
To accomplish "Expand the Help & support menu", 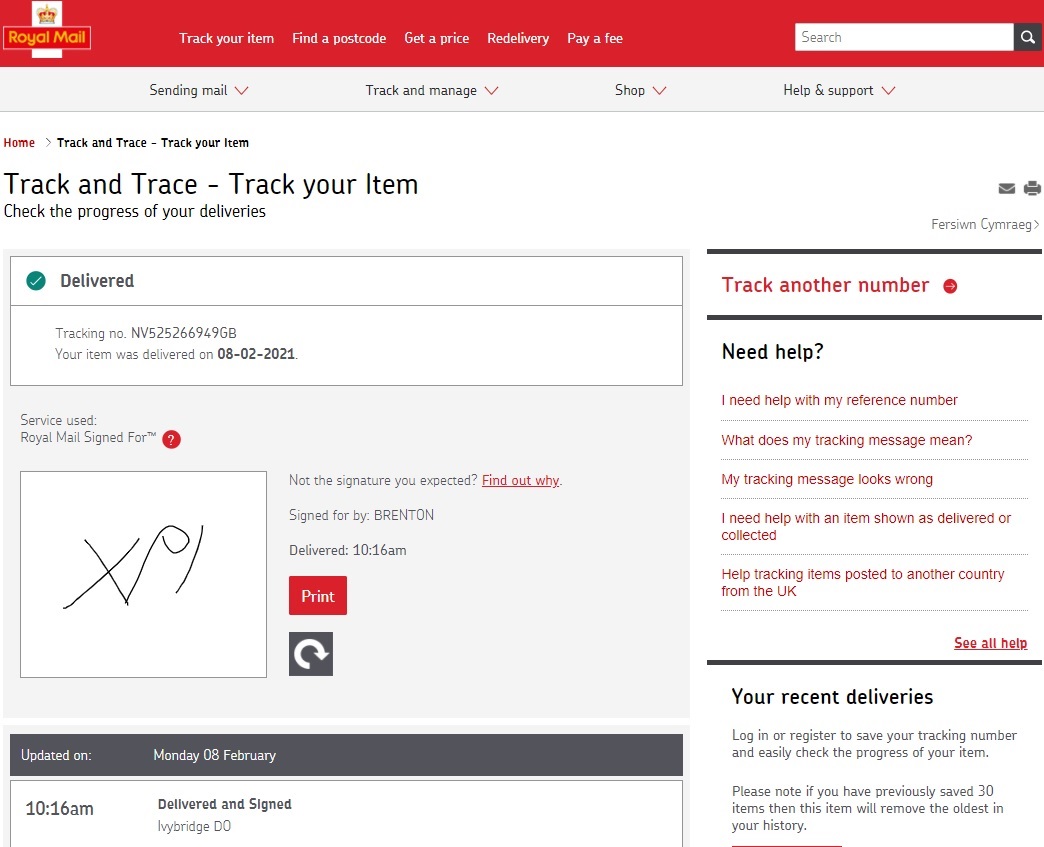I will click(x=838, y=91).
